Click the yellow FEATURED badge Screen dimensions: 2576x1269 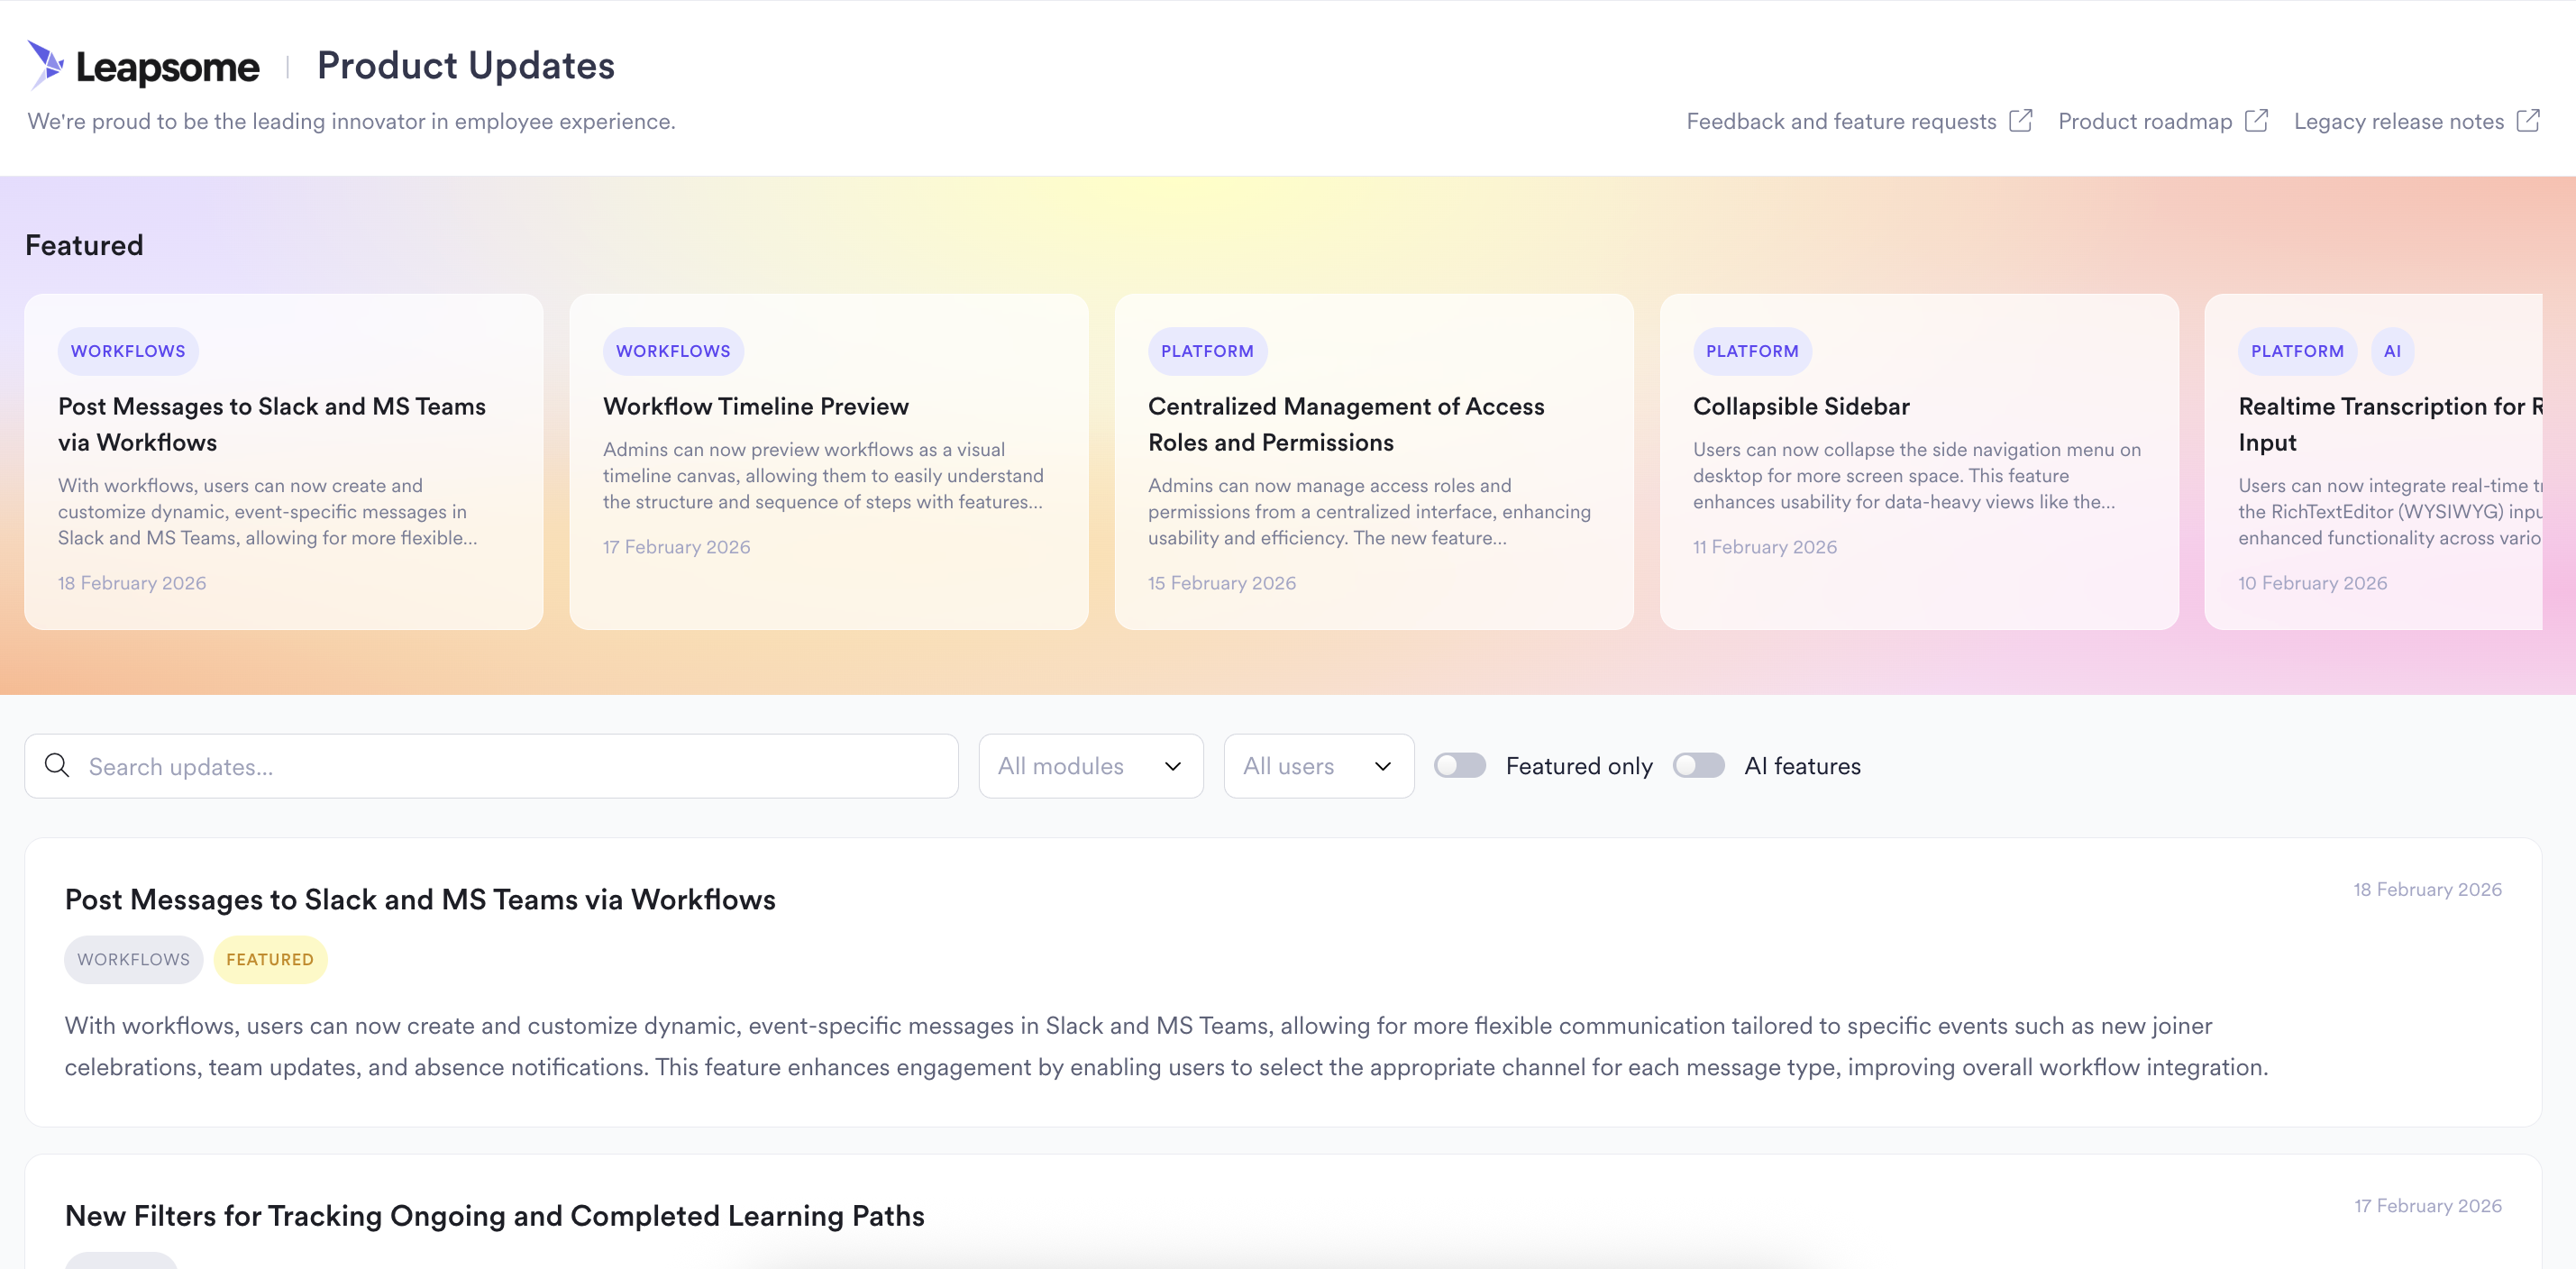[x=270, y=959]
